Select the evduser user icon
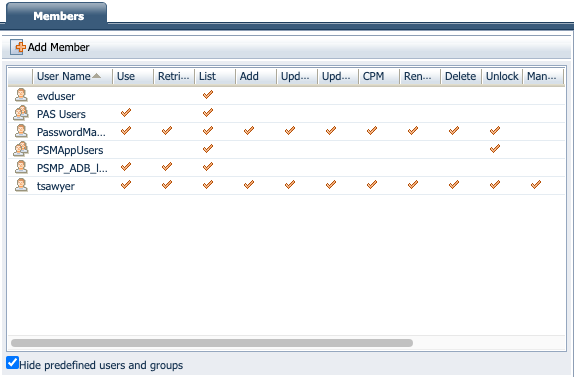This screenshot has height=377, width=580. pyautogui.click(x=21, y=95)
